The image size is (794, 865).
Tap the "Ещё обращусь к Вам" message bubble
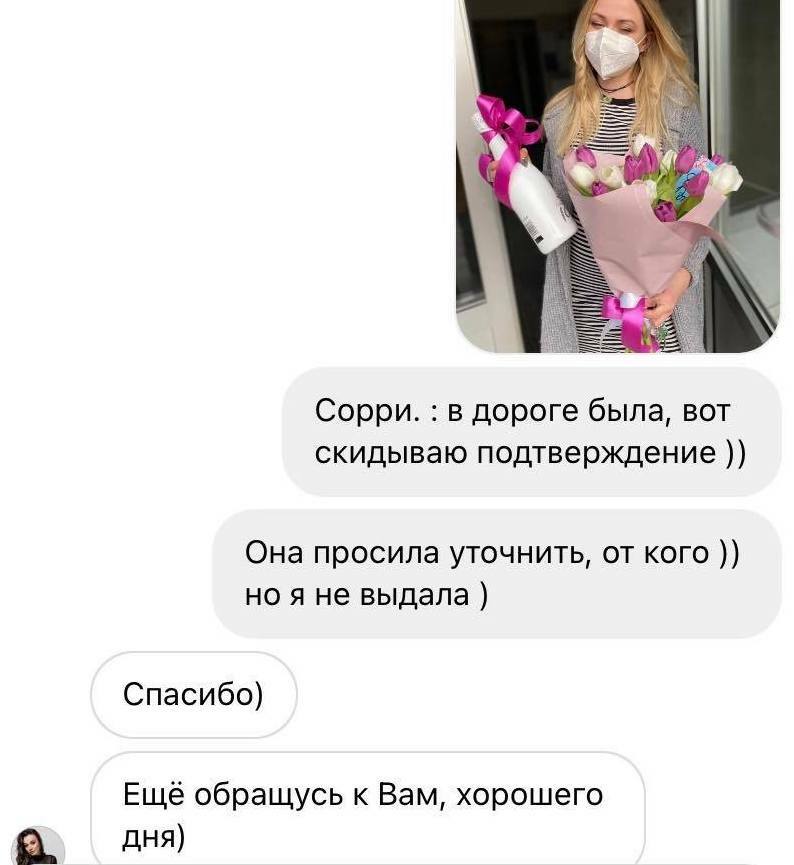click(367, 809)
